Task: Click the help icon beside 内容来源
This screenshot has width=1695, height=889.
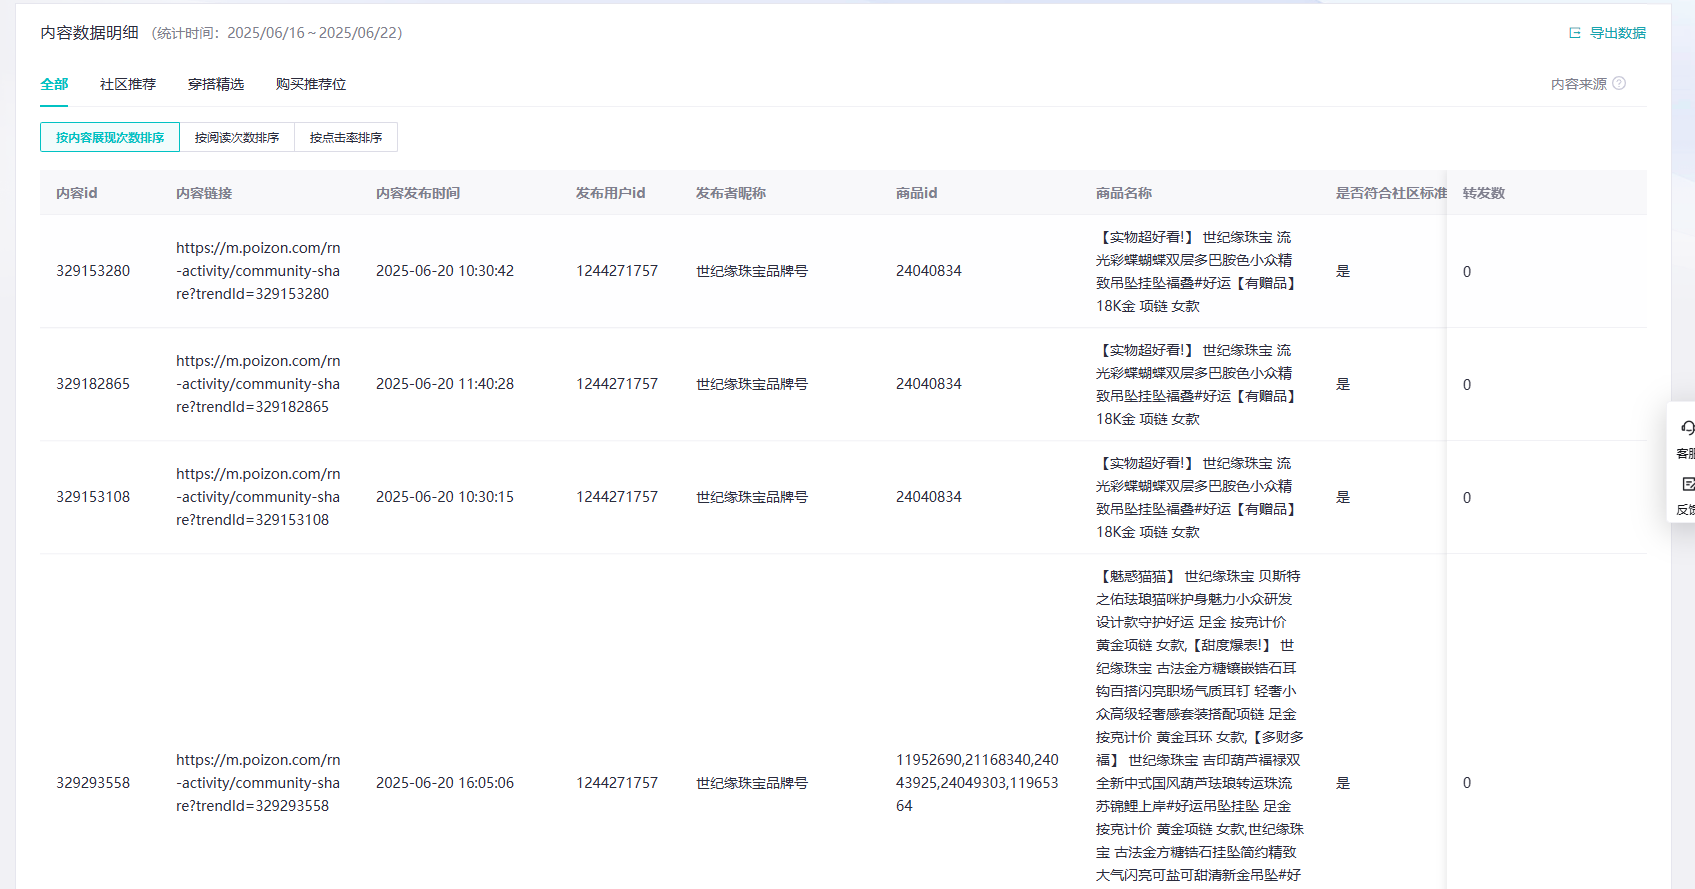Action: (1619, 84)
